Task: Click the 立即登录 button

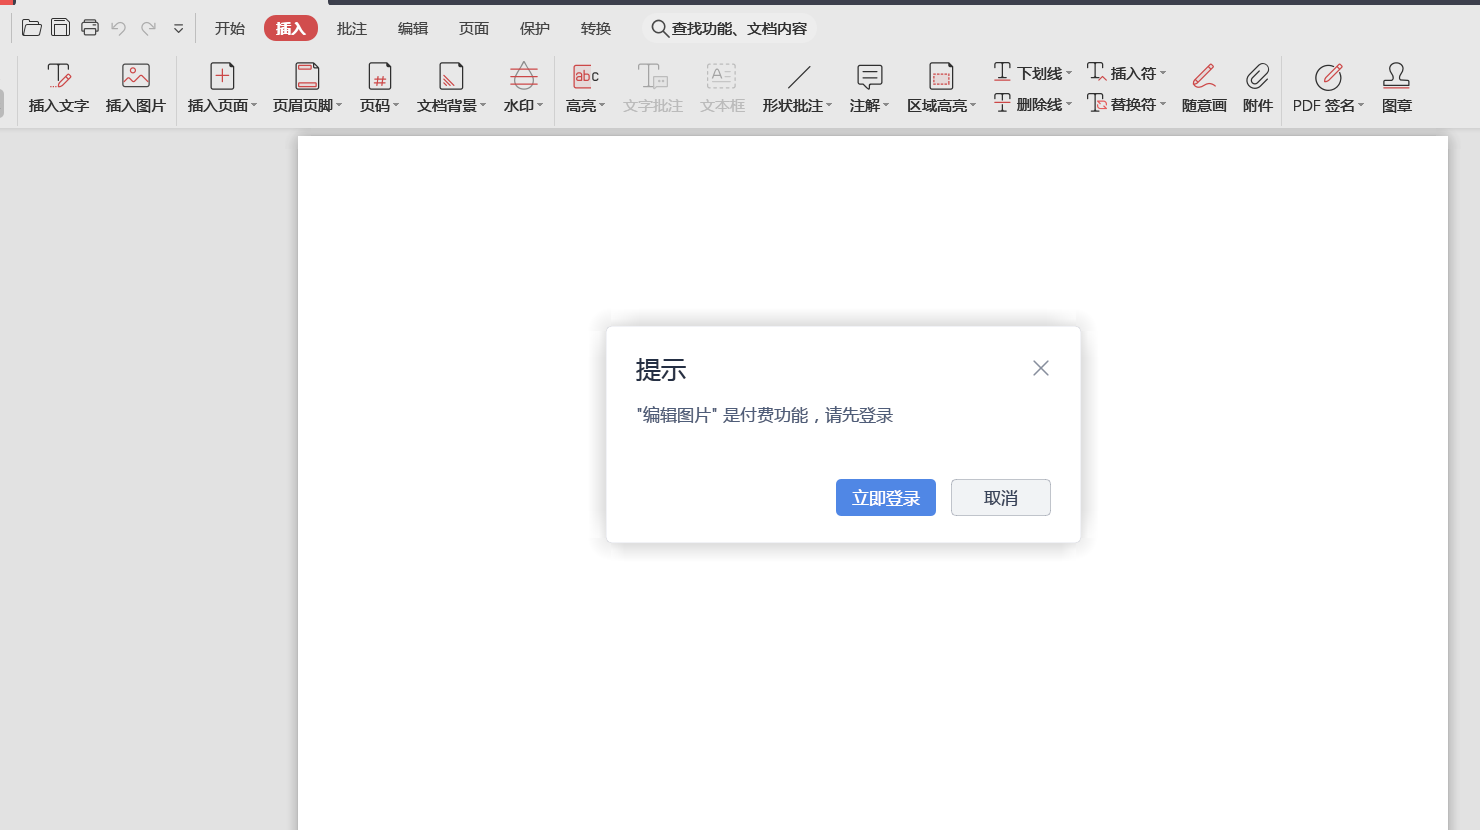Action: (886, 498)
